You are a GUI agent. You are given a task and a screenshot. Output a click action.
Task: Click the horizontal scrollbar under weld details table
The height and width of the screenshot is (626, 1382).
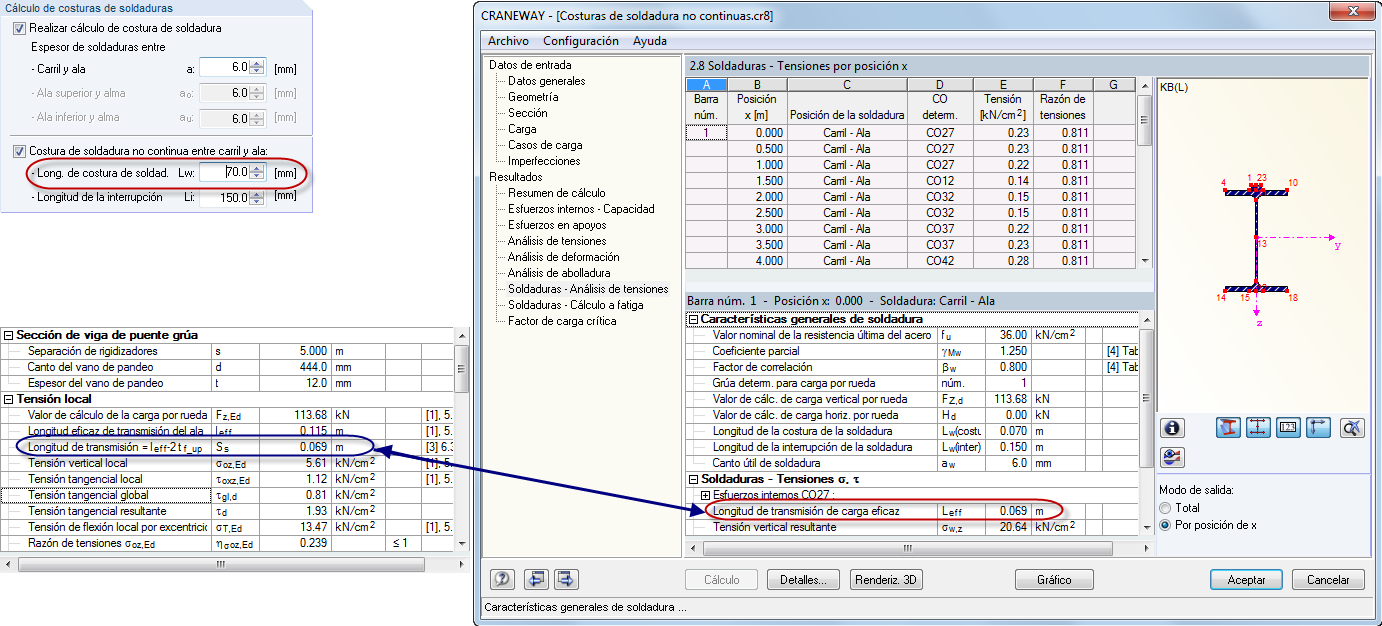(910, 547)
